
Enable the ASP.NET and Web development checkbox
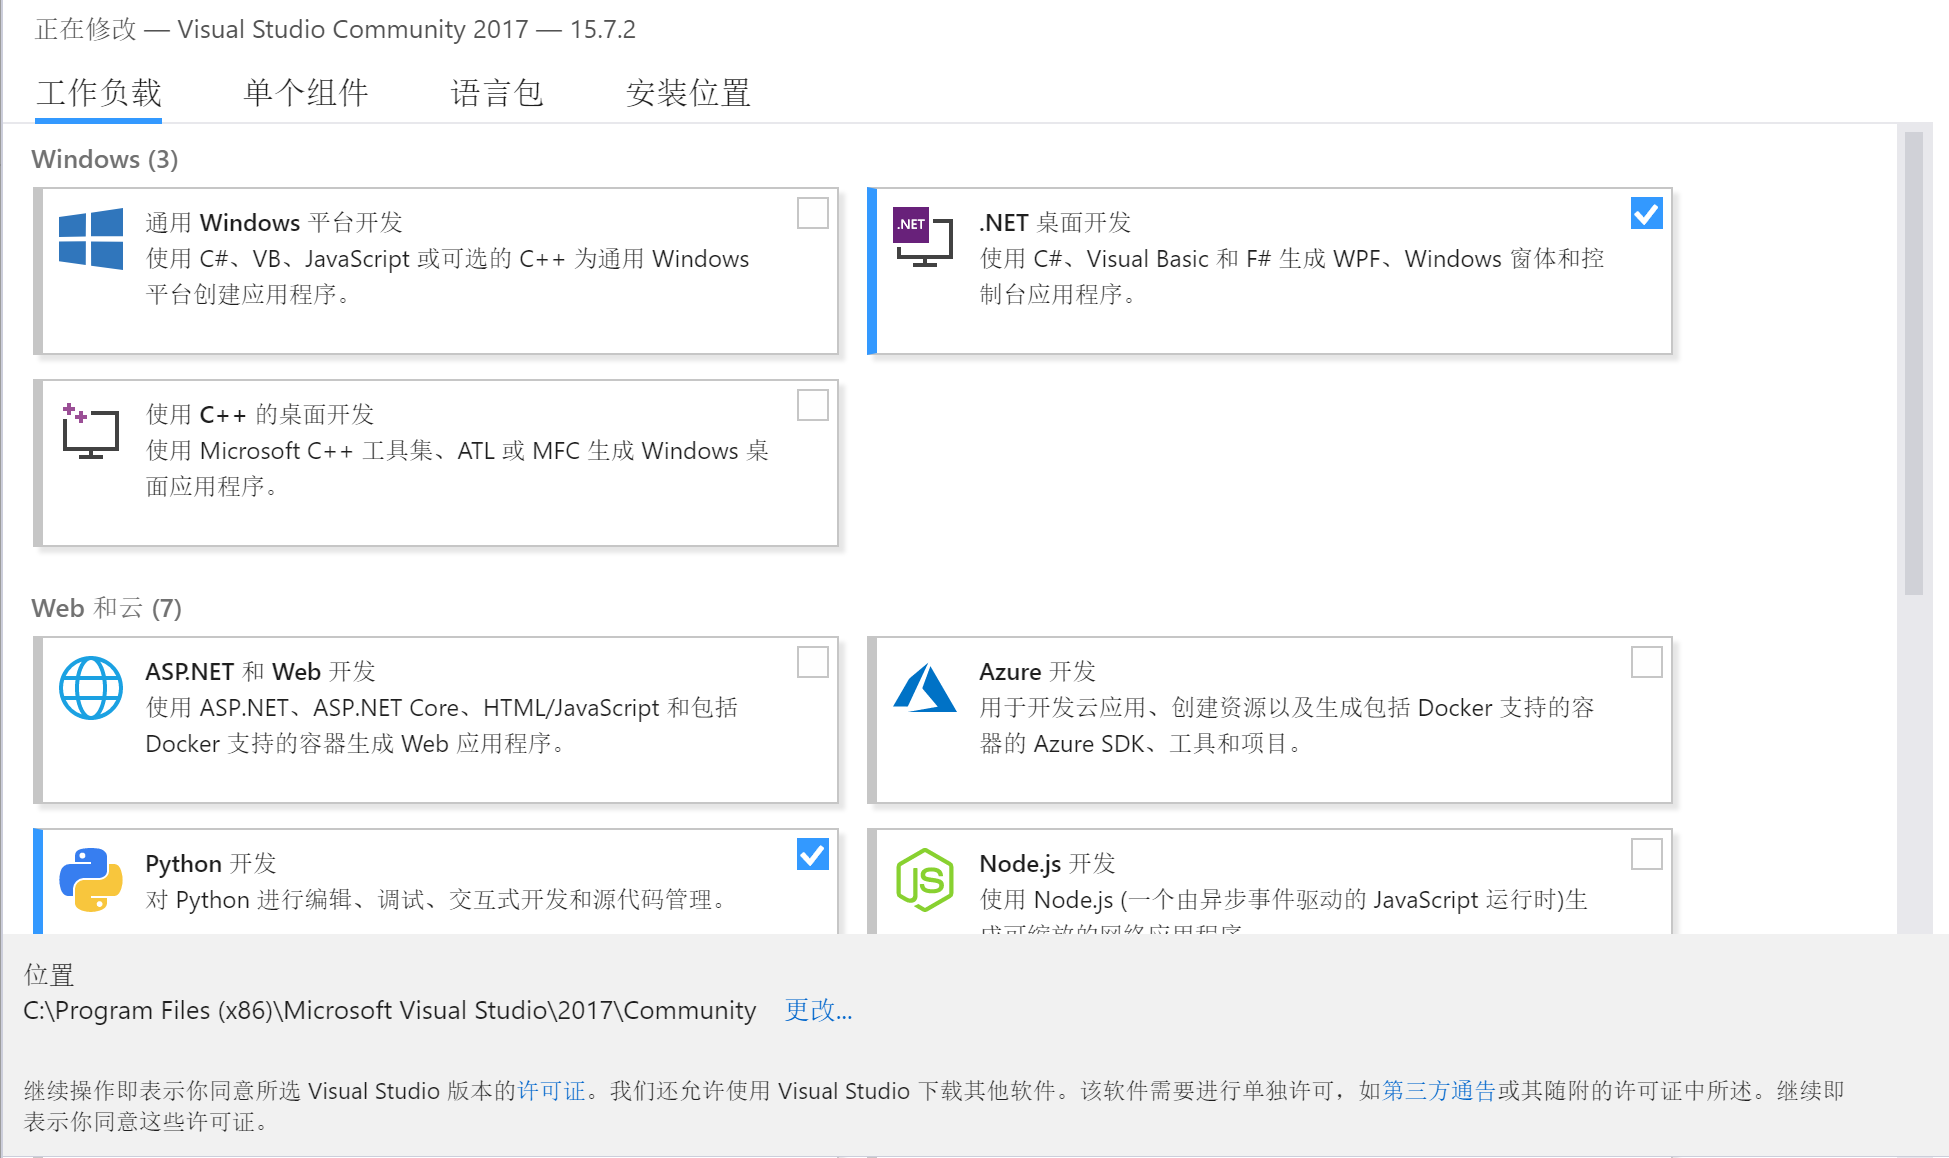(x=812, y=662)
